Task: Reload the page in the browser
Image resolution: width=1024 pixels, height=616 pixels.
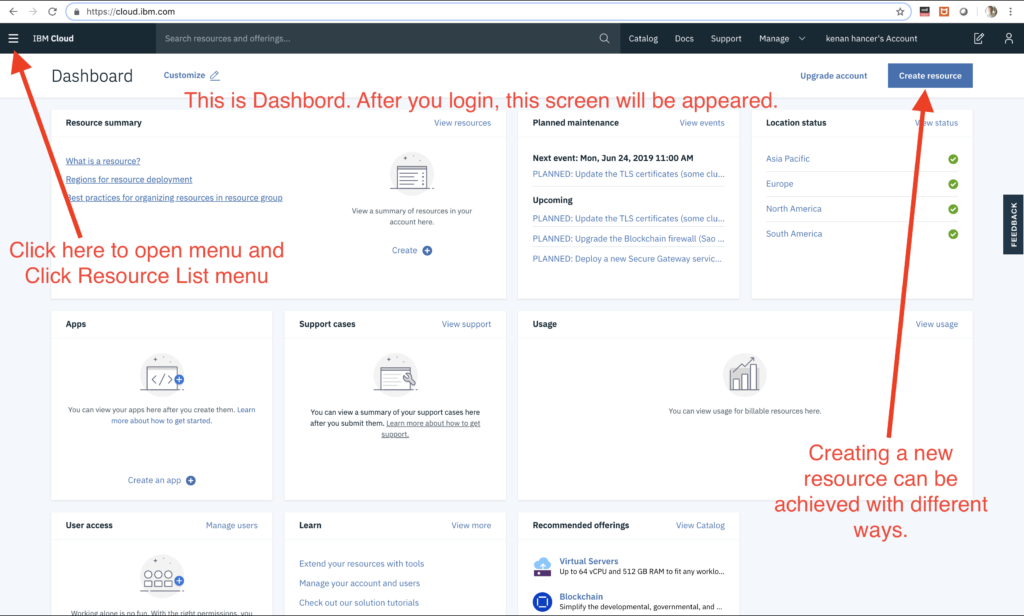Action: click(x=52, y=12)
